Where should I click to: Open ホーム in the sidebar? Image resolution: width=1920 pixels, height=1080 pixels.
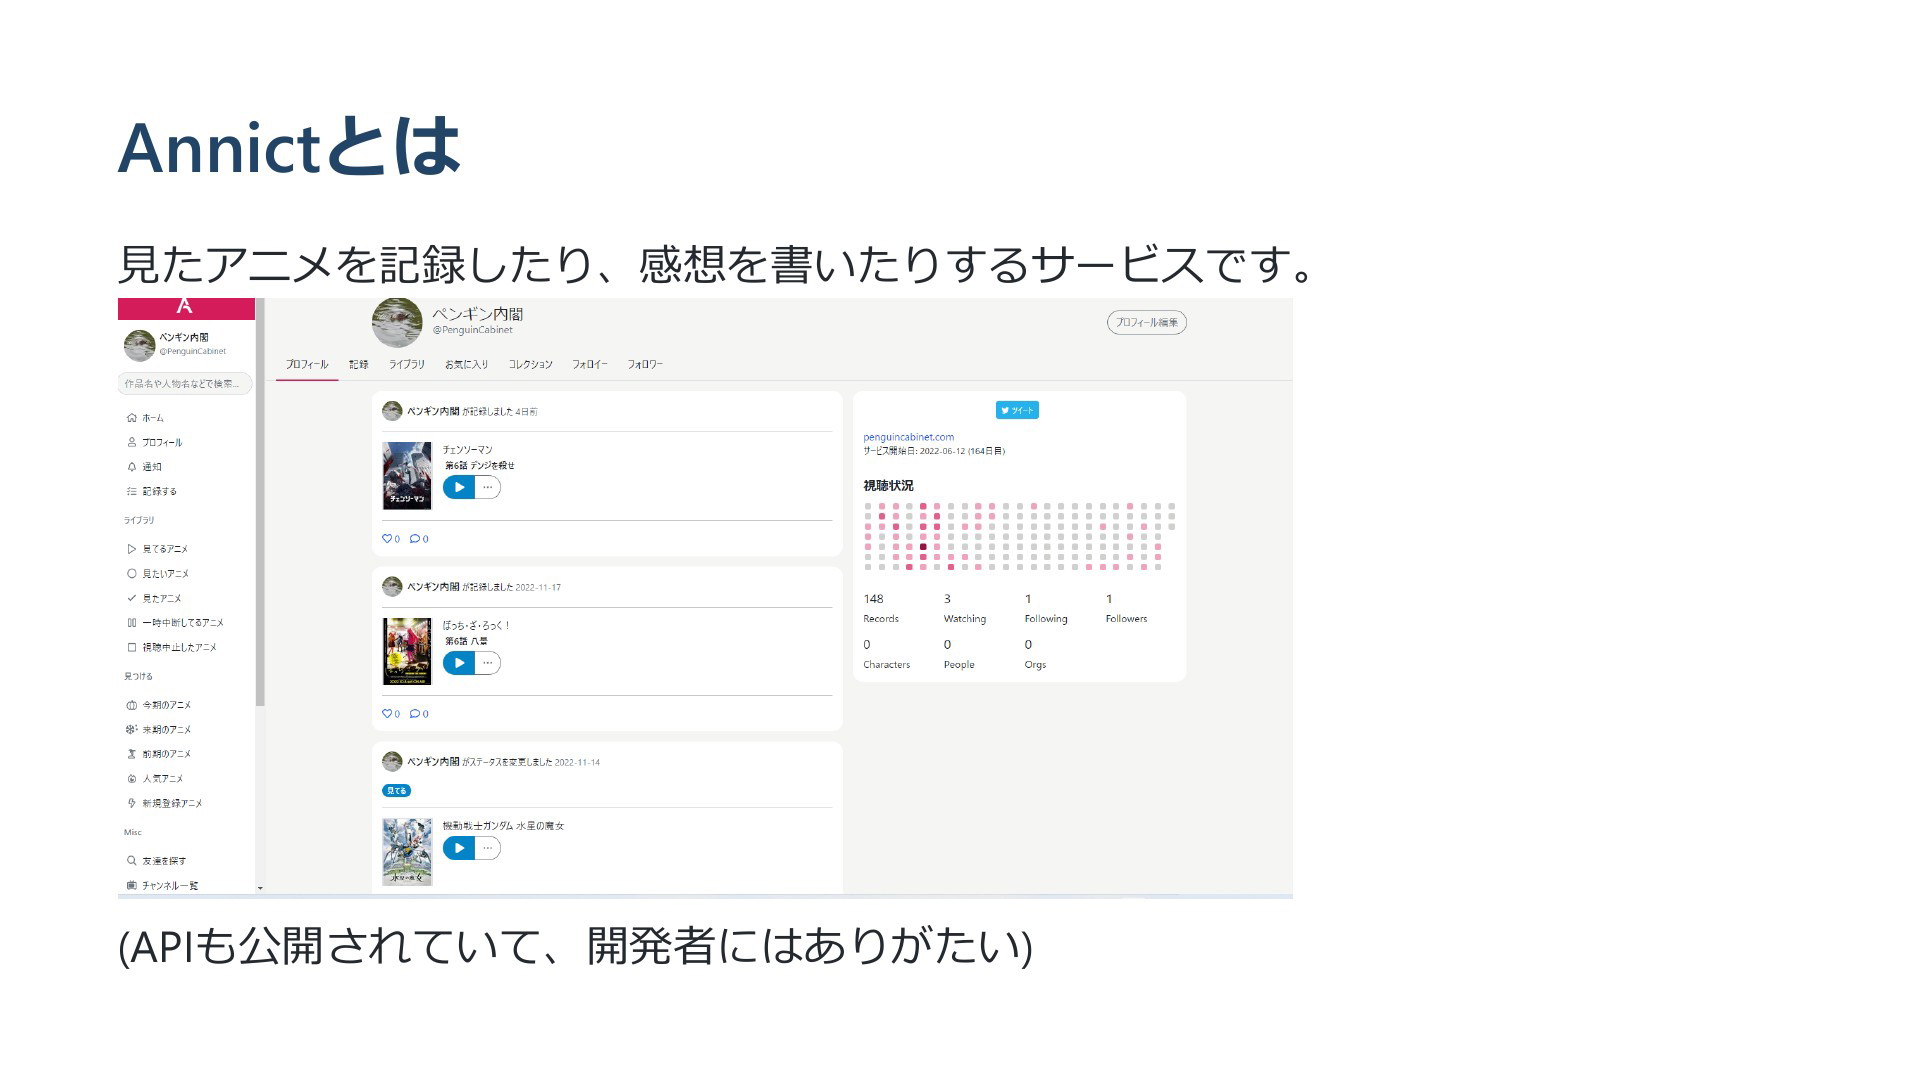pyautogui.click(x=145, y=418)
